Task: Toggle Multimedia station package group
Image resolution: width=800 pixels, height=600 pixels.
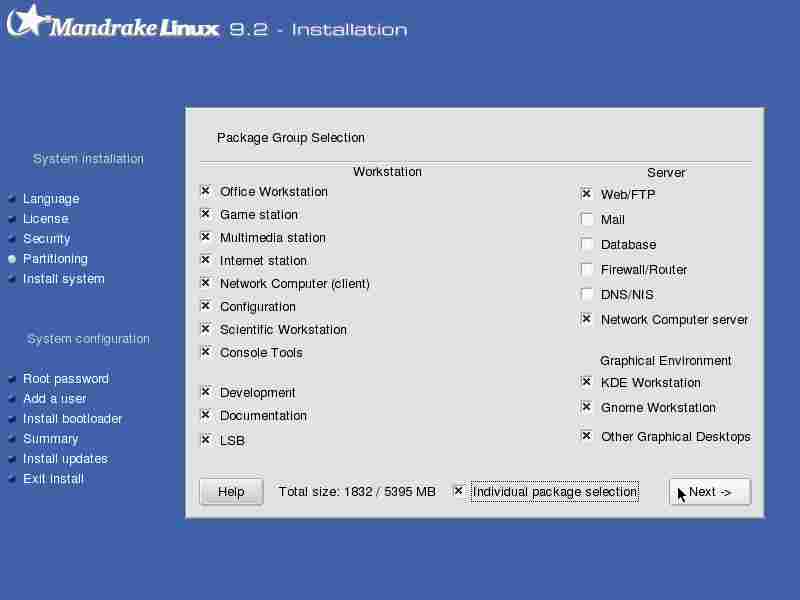Action: click(206, 237)
